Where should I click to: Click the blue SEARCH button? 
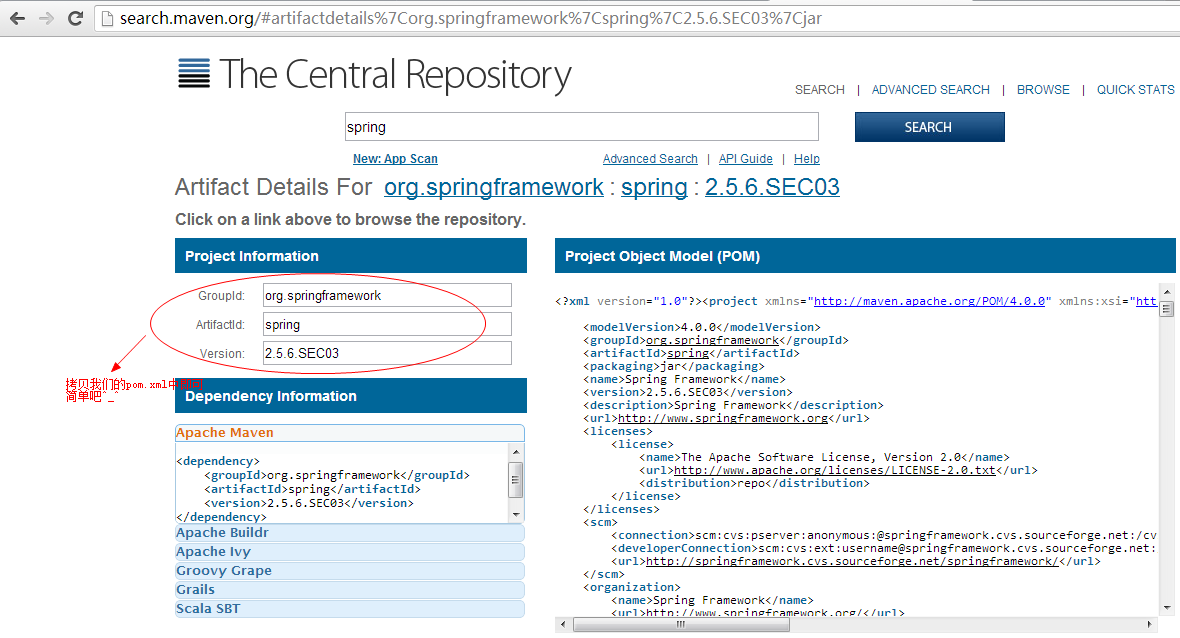tap(929, 127)
